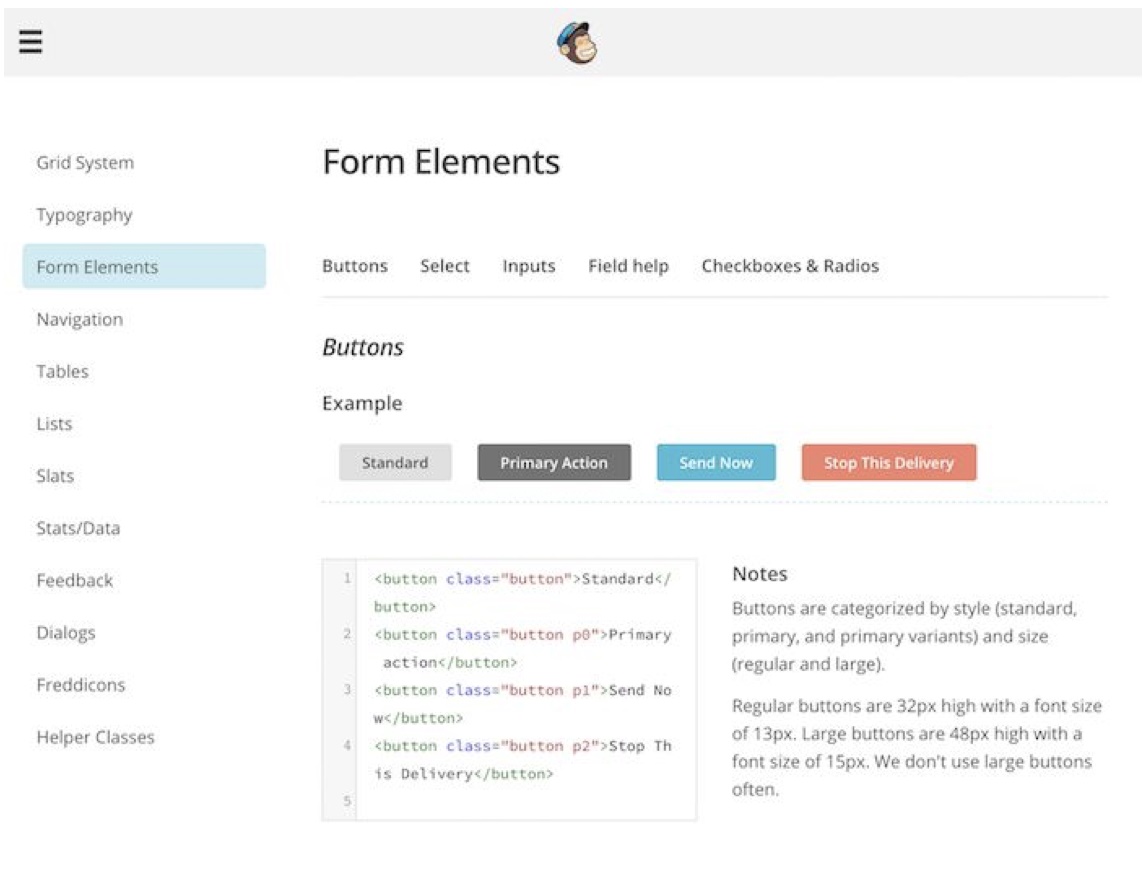Switch to the Inputs tab

click(x=529, y=266)
